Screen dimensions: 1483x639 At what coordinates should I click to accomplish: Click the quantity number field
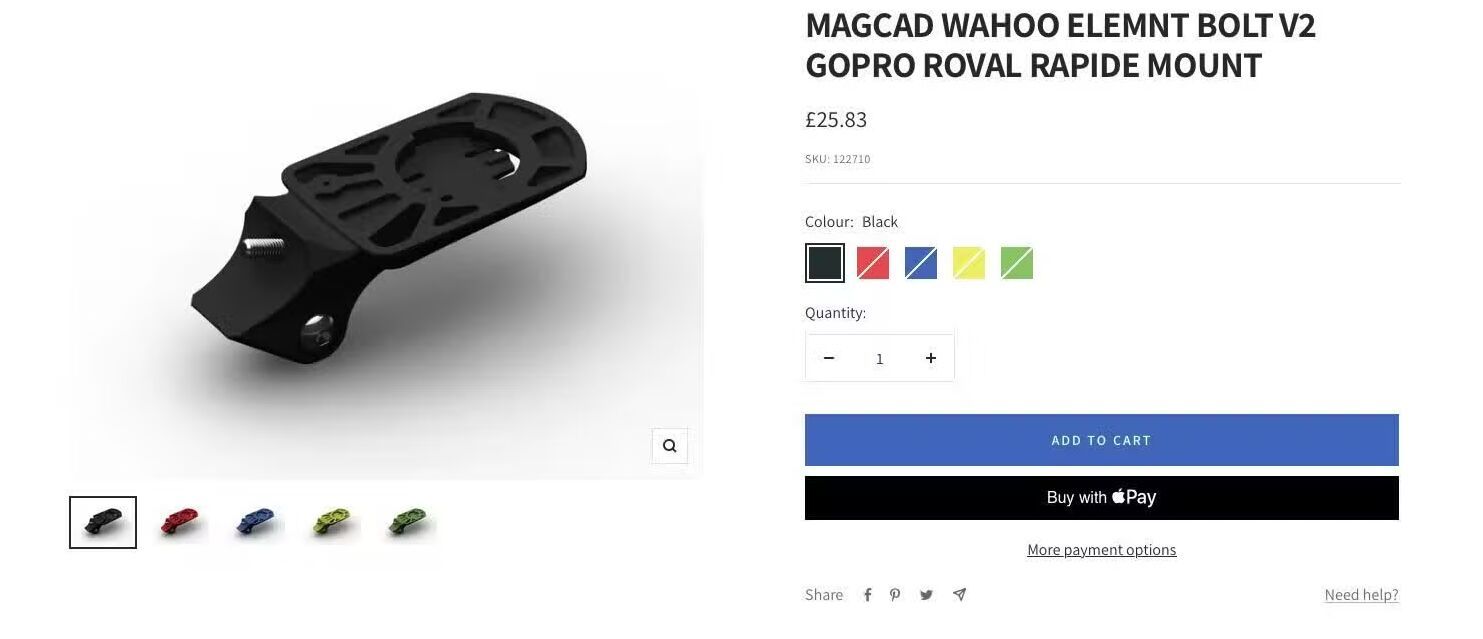880,358
